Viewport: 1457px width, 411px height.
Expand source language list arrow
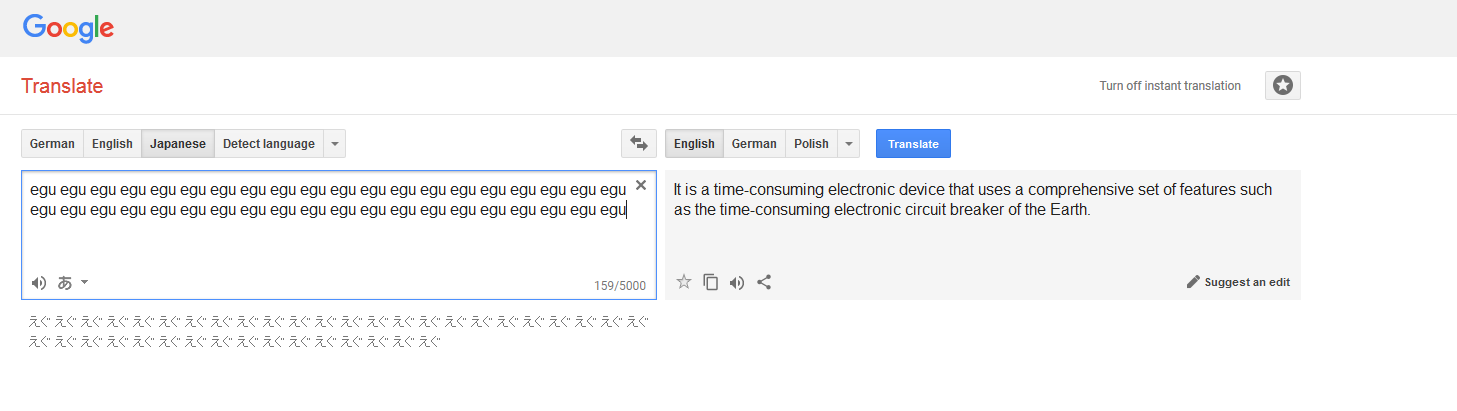(x=335, y=144)
